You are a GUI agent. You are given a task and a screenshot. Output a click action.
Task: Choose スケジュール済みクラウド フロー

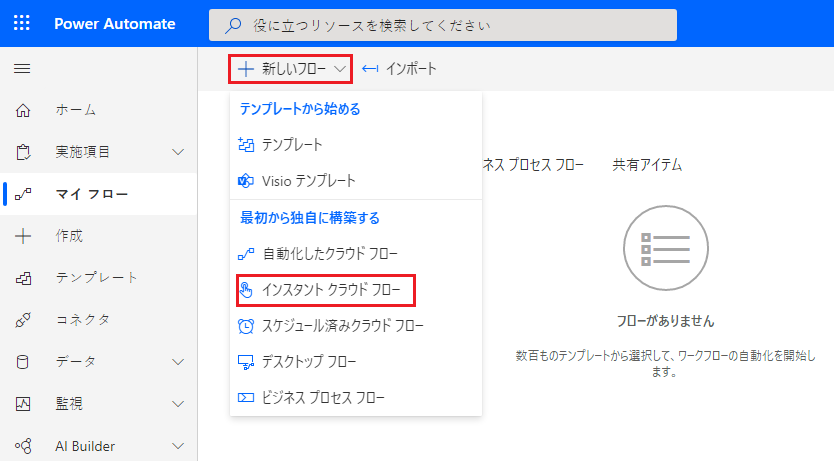[356, 326]
